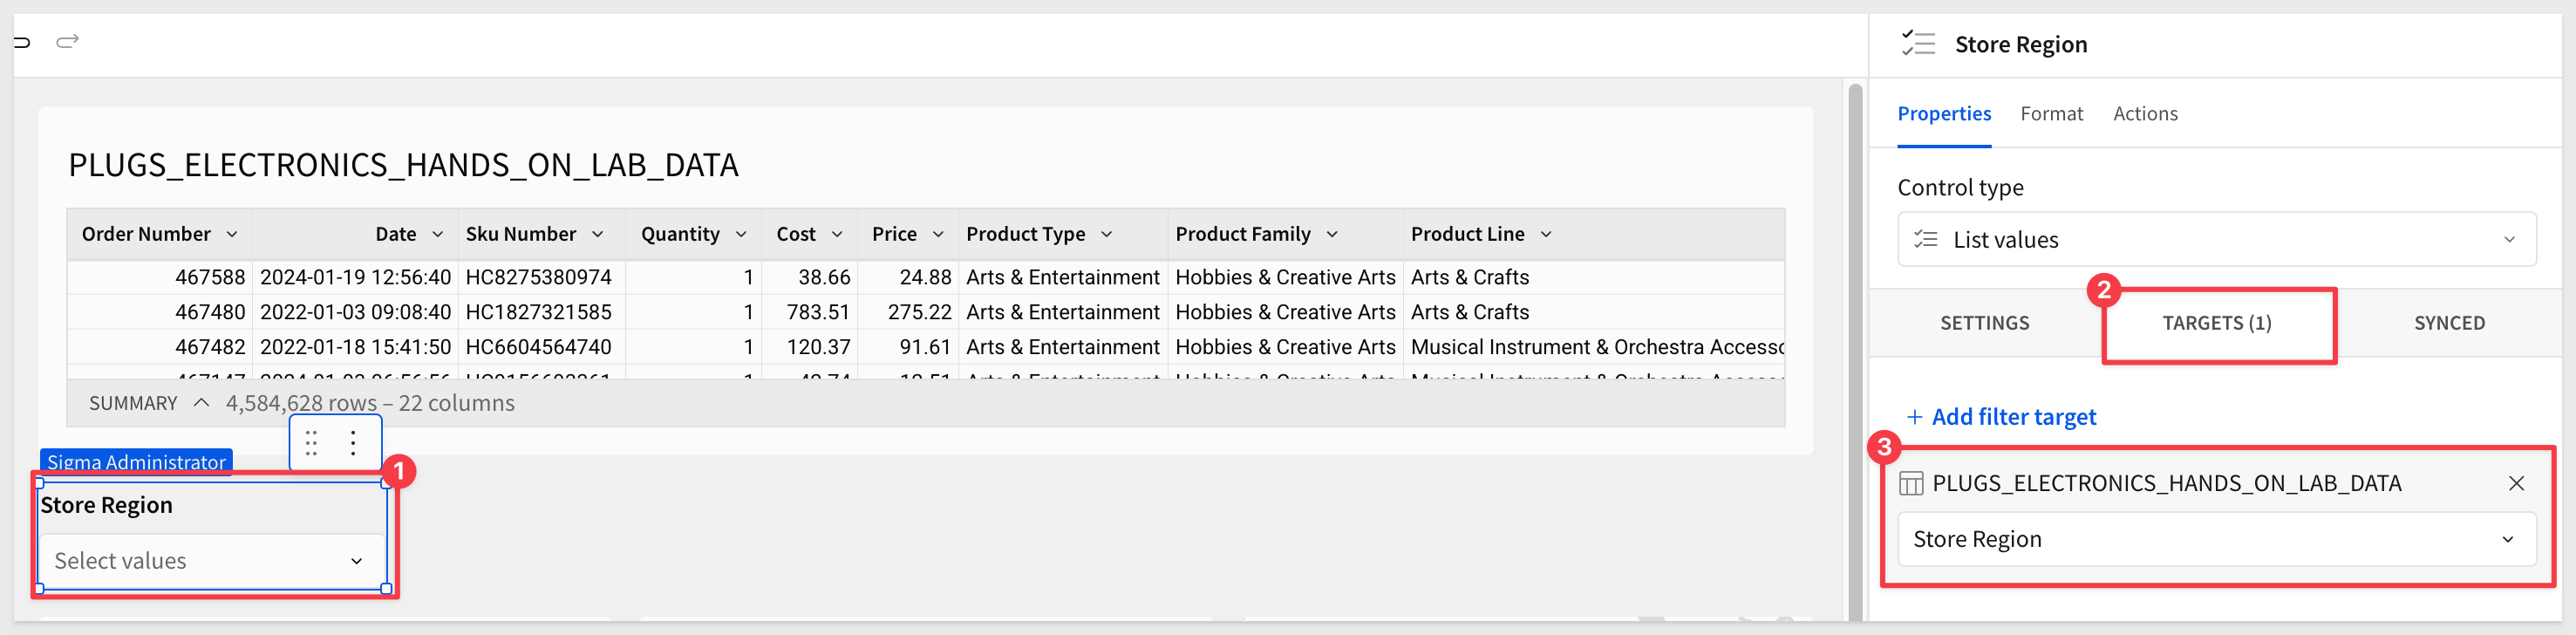This screenshot has height=635, width=2576.
Task: Remove the PLUGS_ELECTRONICS filter target with the X
Action: pyautogui.click(x=2516, y=484)
